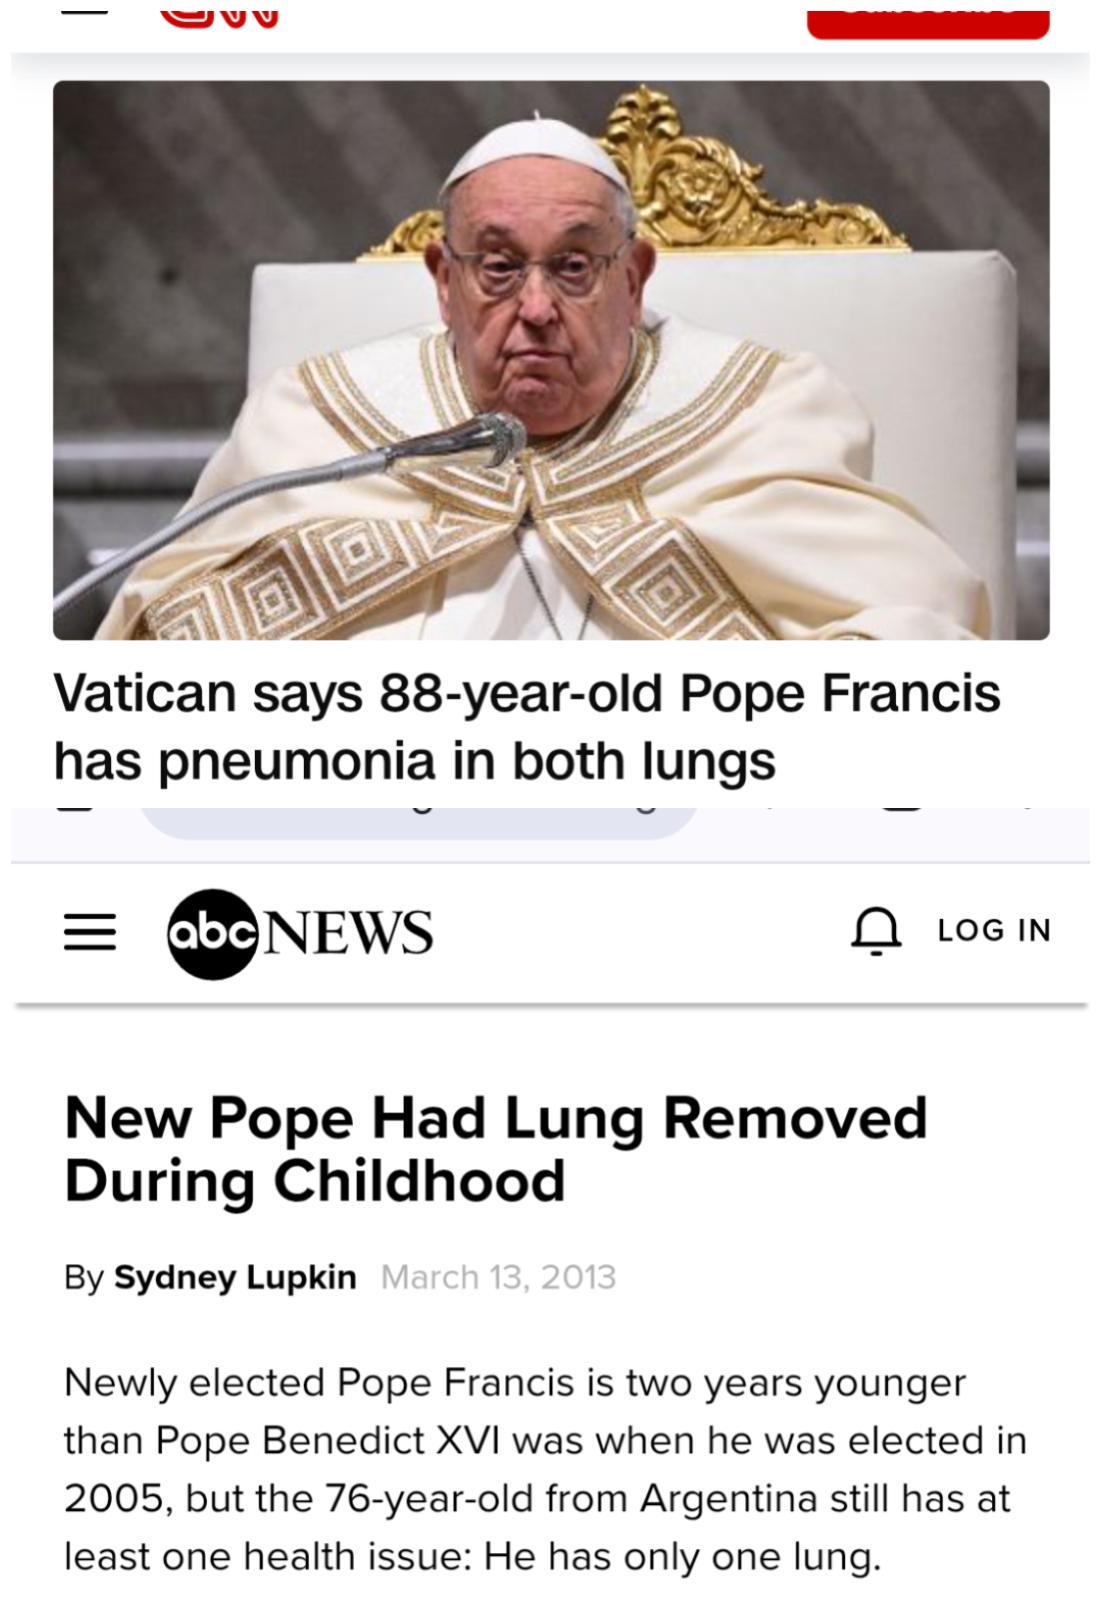Click the CNN logo at top
The width and height of the screenshot is (1101, 1606).
[x=218, y=14]
